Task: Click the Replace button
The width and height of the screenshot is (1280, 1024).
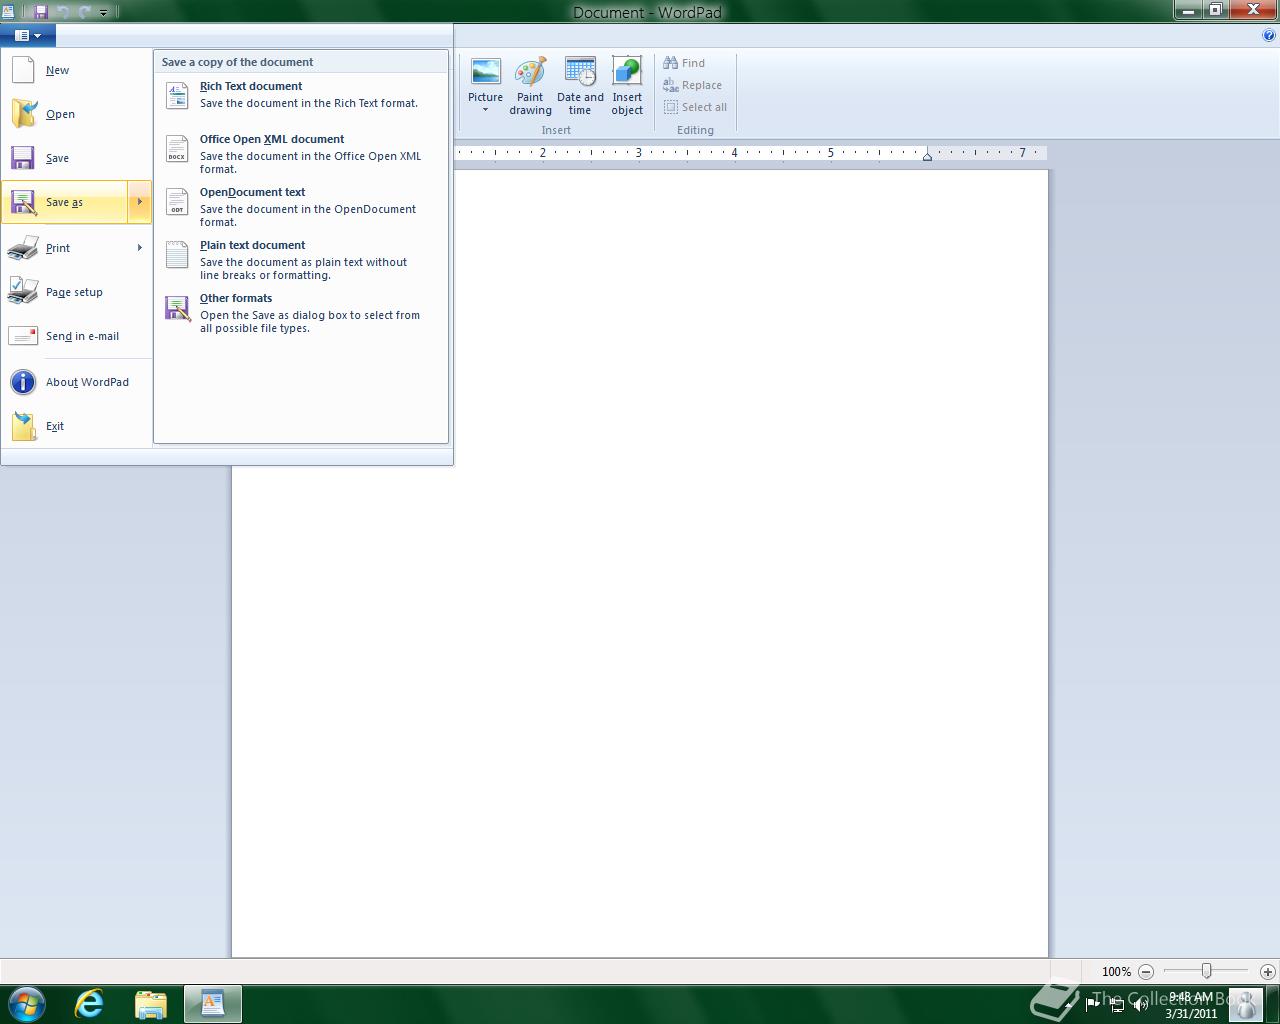Action: click(x=692, y=85)
